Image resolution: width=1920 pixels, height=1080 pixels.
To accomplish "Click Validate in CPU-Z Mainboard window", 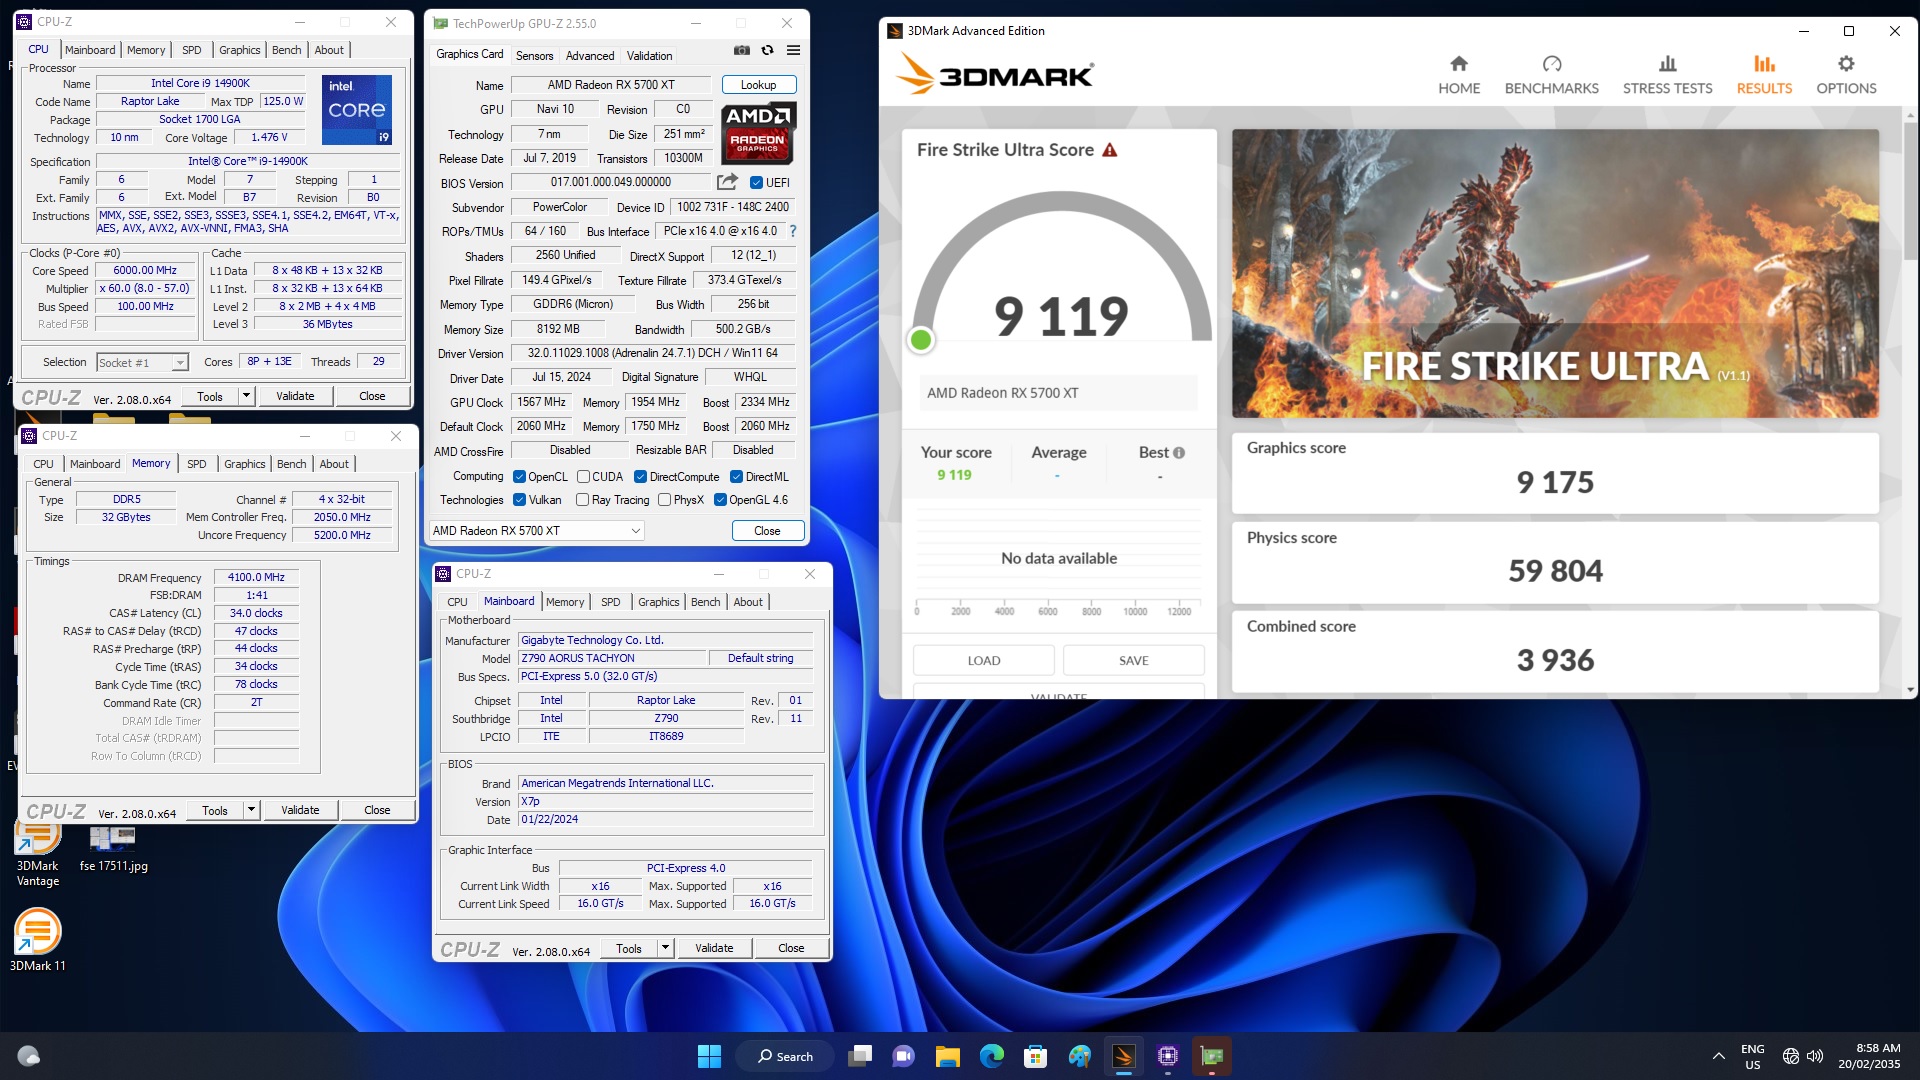I will [x=714, y=948].
